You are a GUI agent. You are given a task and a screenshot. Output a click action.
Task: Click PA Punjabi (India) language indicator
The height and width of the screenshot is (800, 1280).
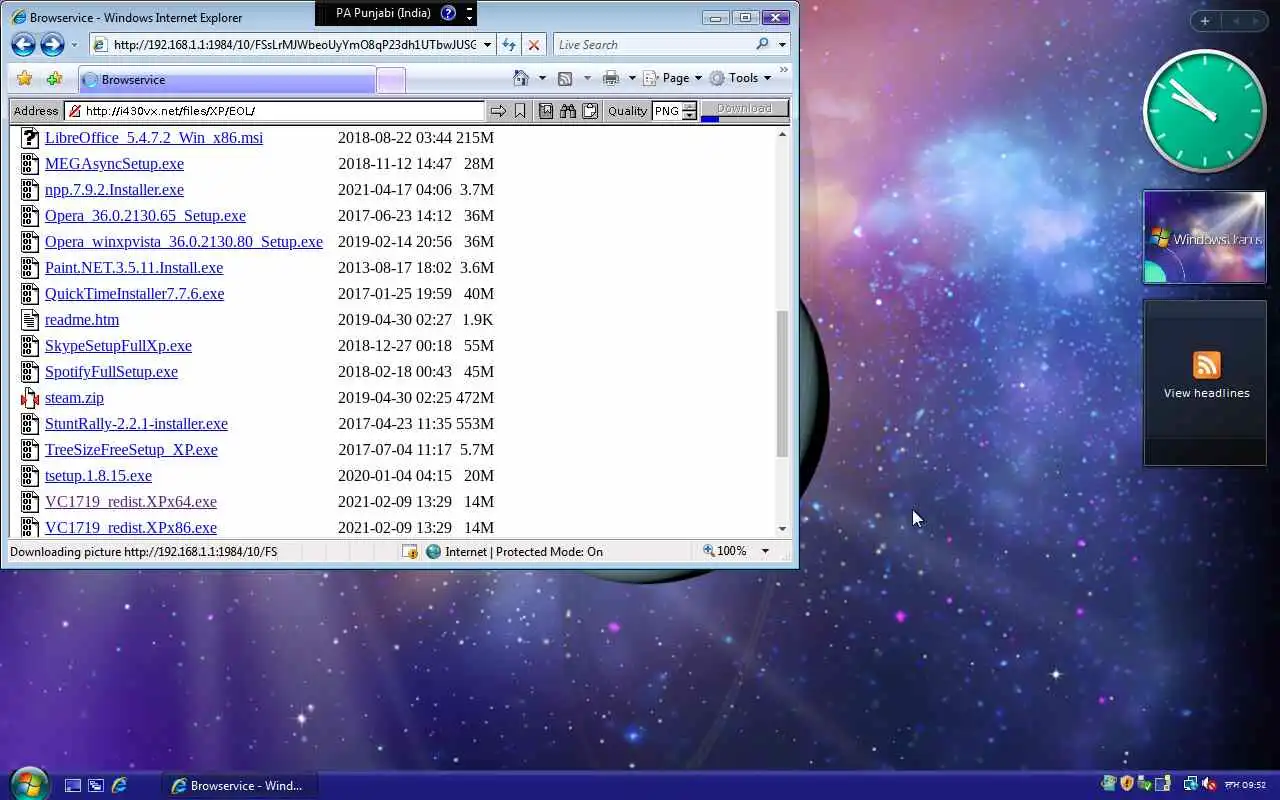tap(383, 13)
